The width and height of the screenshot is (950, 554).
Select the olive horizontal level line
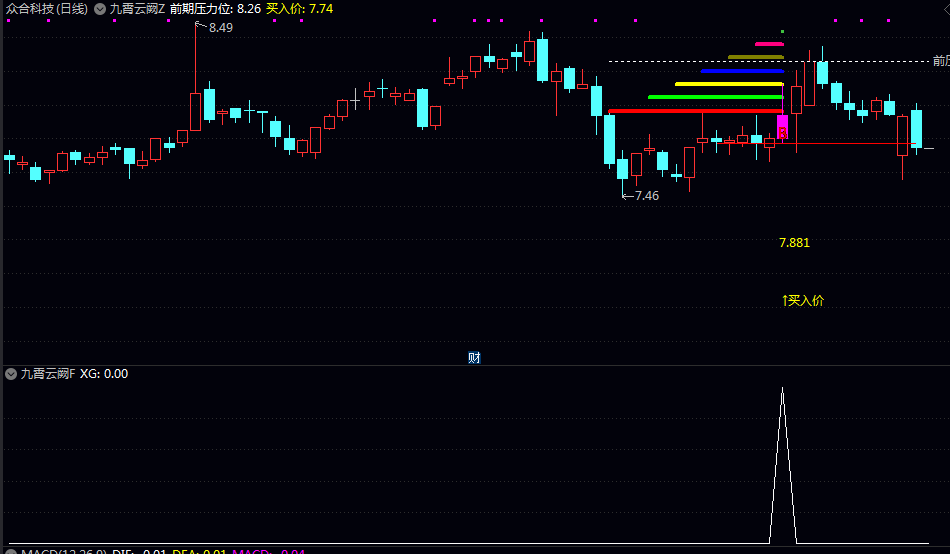[756, 57]
